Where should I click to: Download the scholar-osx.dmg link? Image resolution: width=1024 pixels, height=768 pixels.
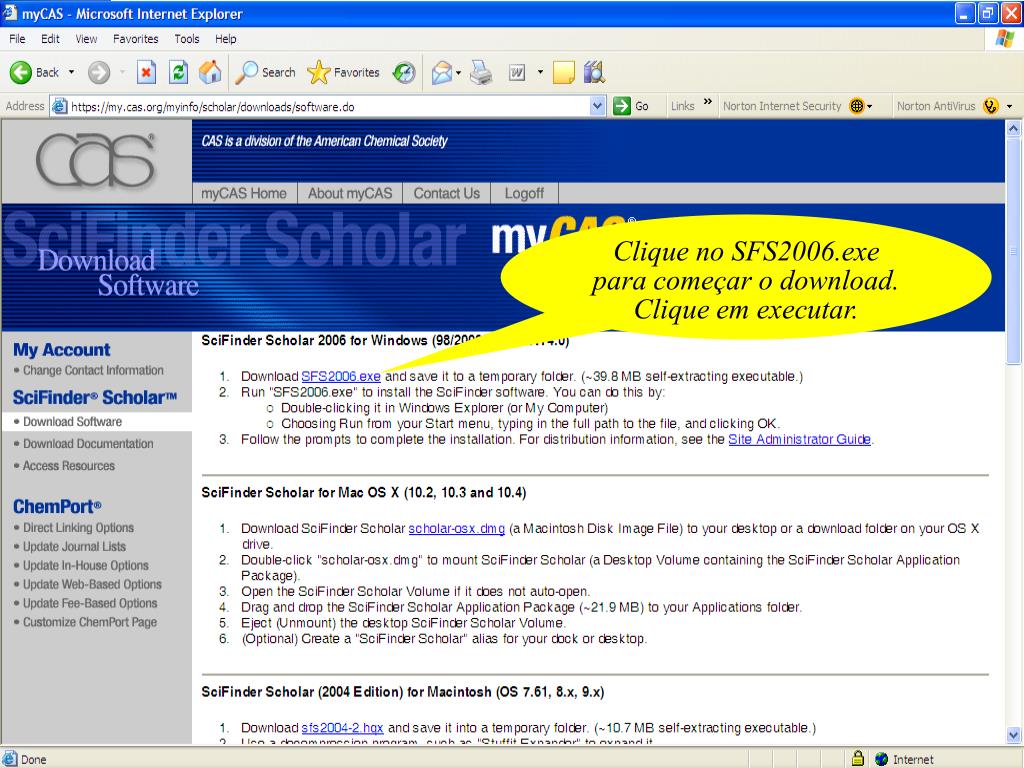[456, 528]
